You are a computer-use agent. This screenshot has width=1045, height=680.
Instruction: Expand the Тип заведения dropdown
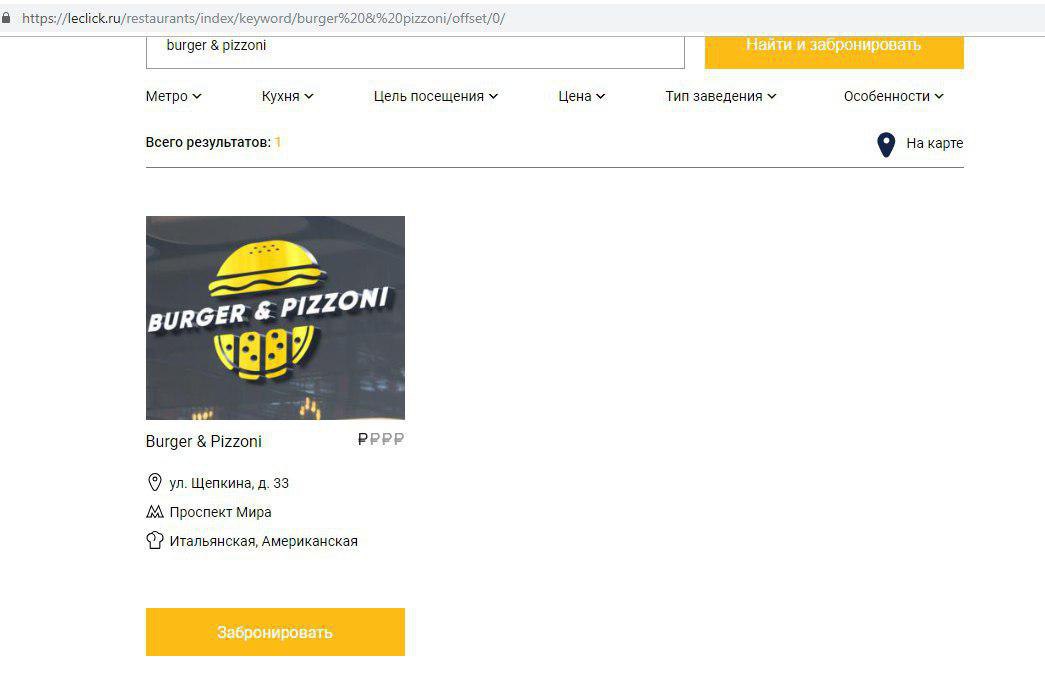(720, 96)
